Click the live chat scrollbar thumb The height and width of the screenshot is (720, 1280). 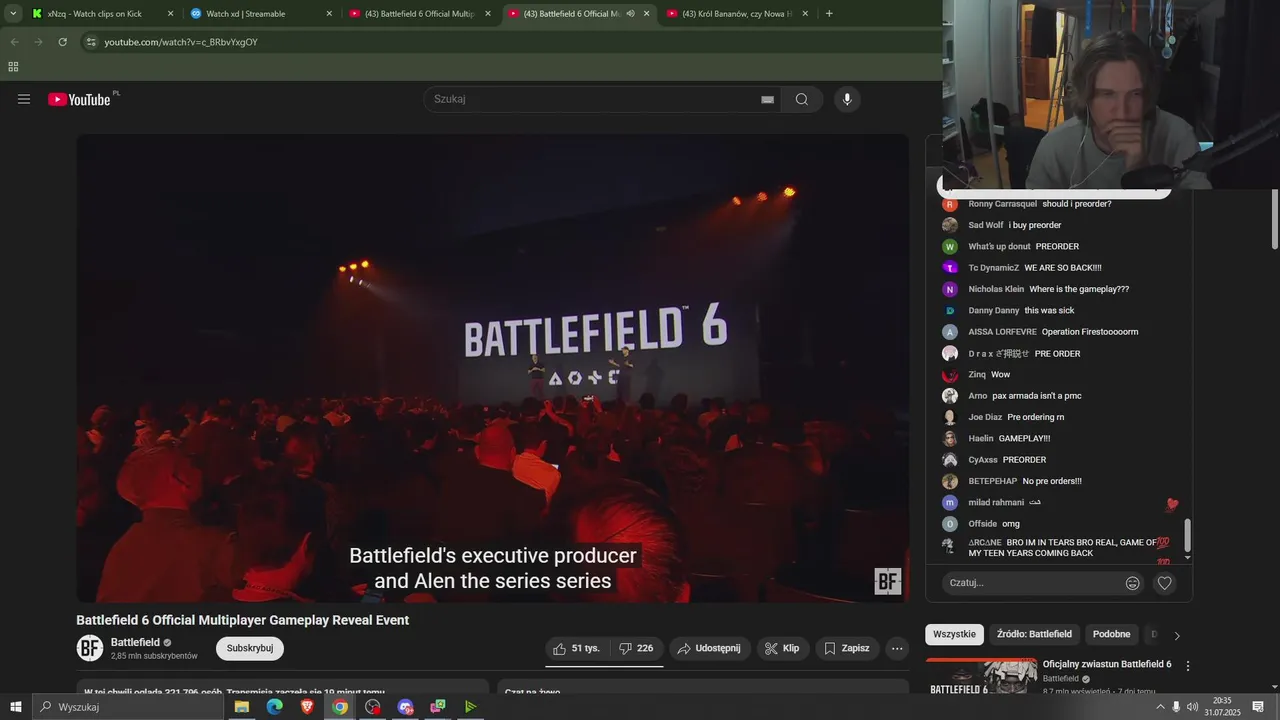click(1188, 535)
